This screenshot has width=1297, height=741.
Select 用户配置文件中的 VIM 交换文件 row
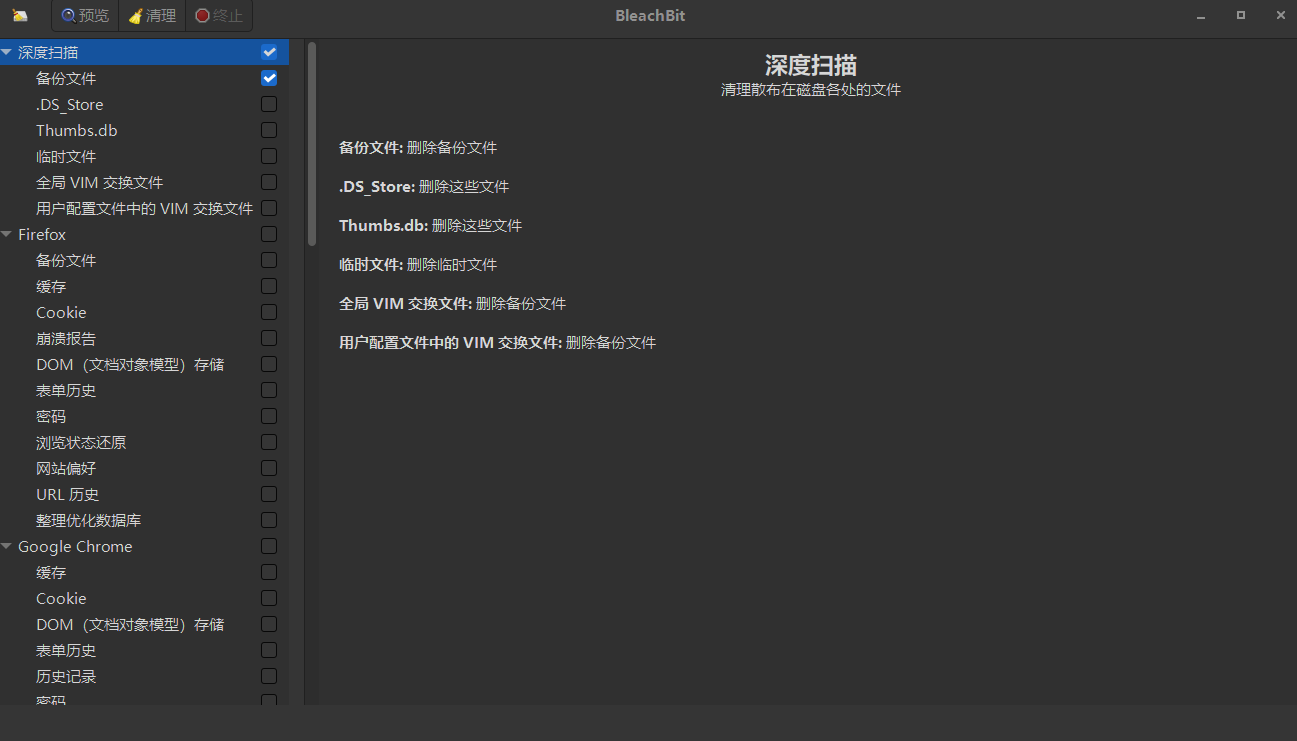pyautogui.click(x=144, y=208)
